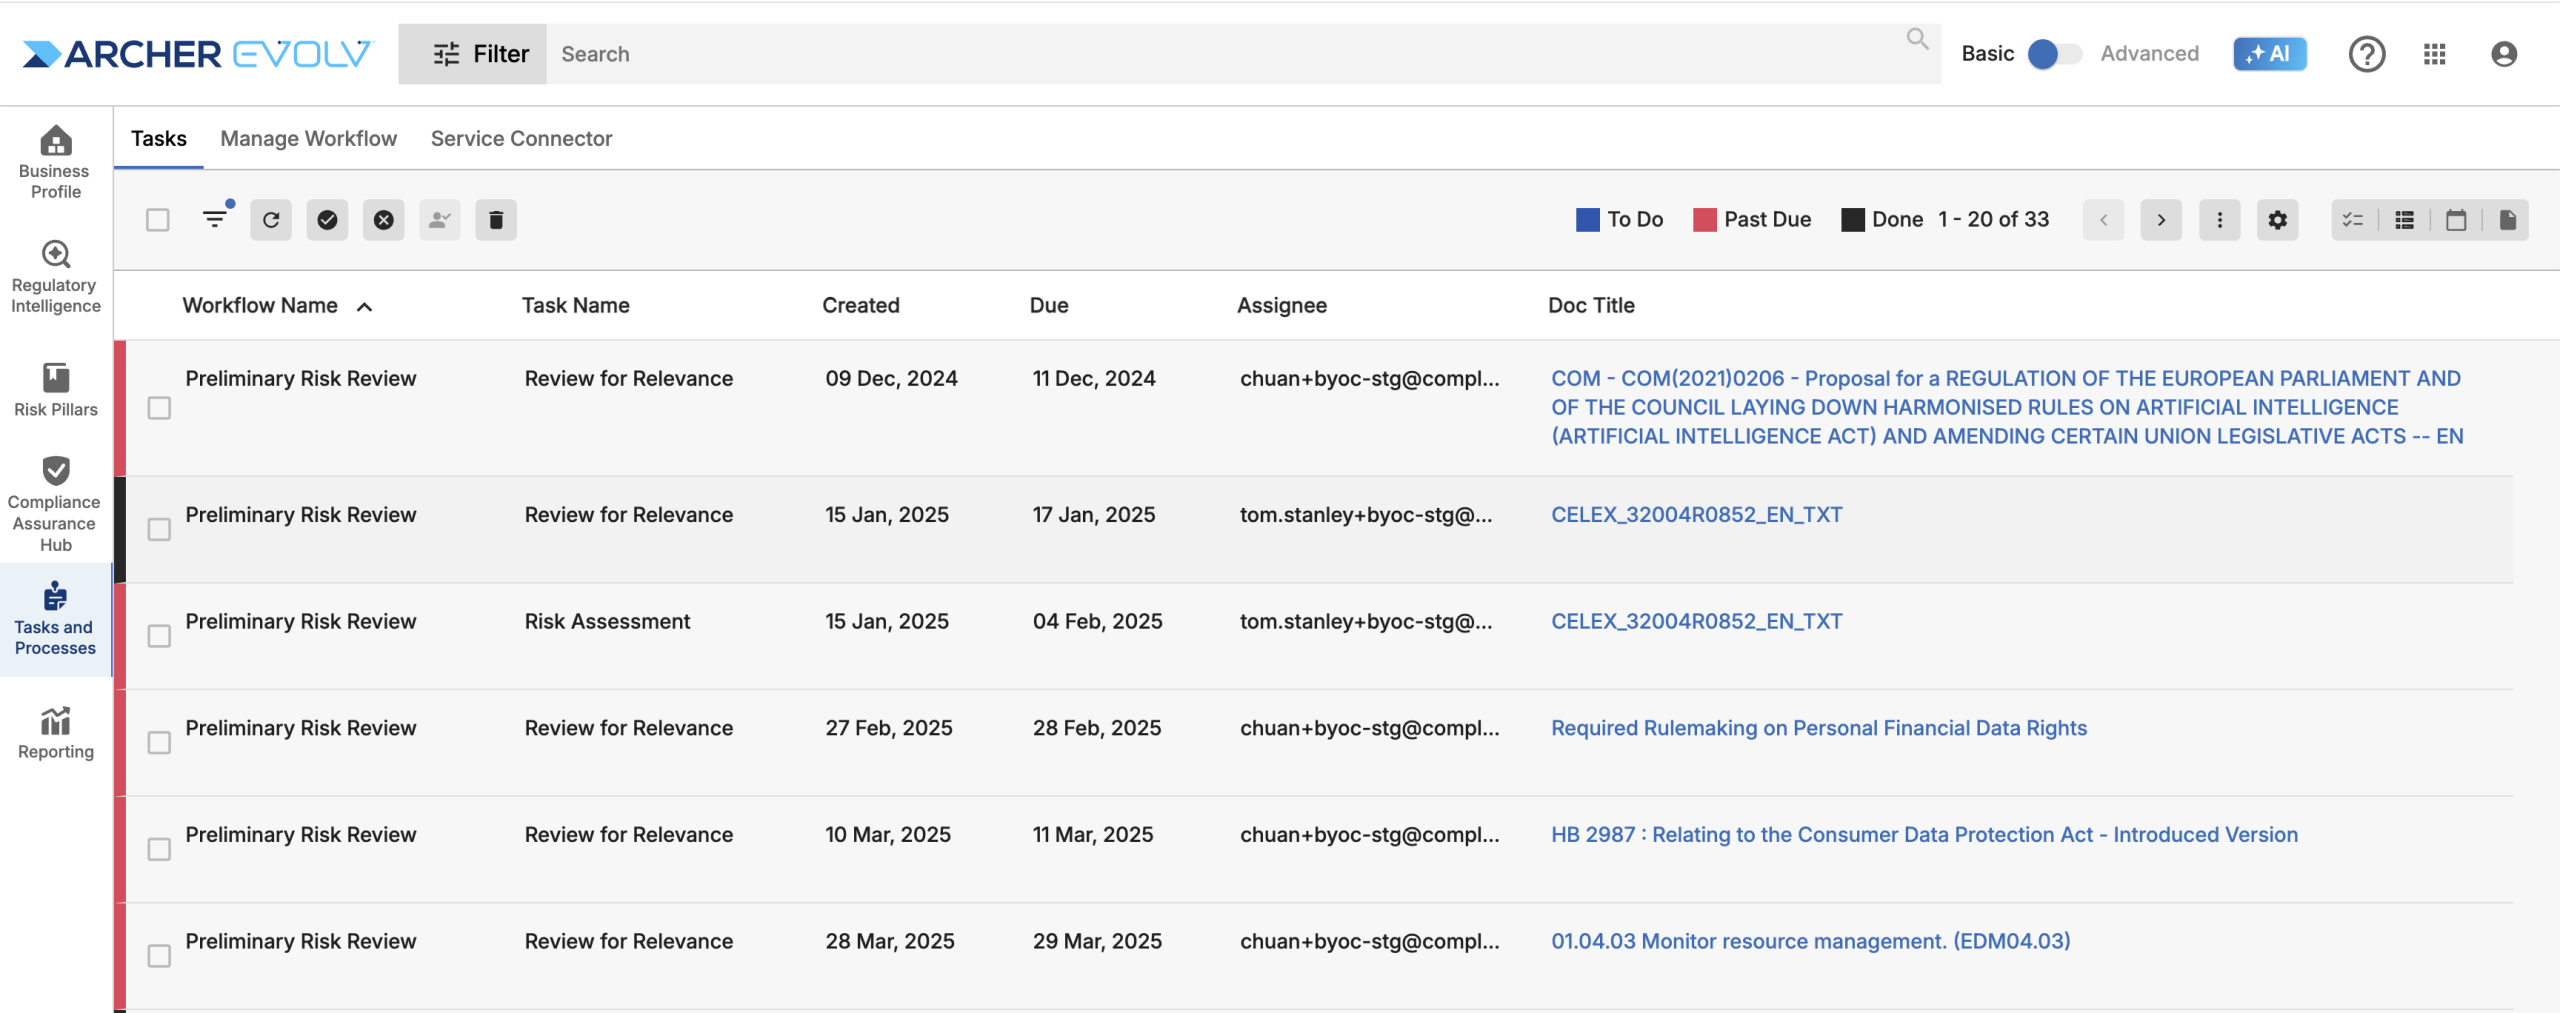Click the refresh tasks icon
The height and width of the screenshot is (1013, 2560).
click(x=271, y=220)
